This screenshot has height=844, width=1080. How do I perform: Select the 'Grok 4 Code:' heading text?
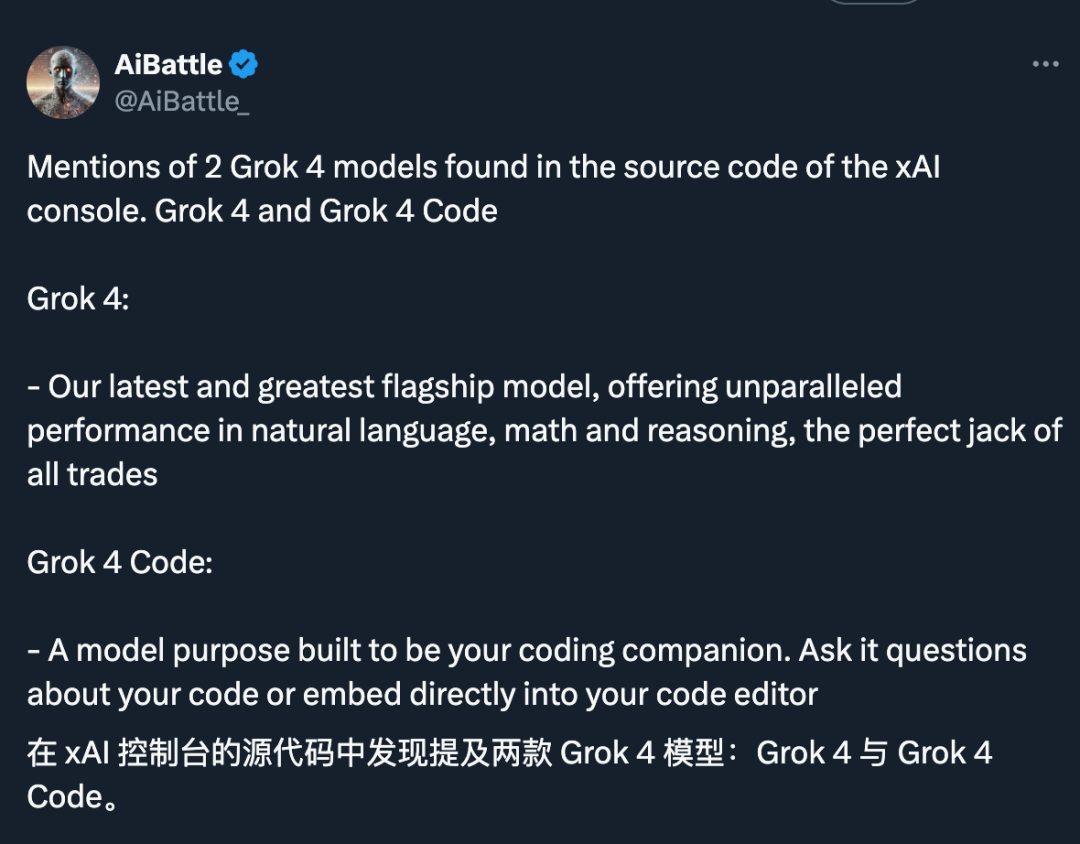coord(120,562)
